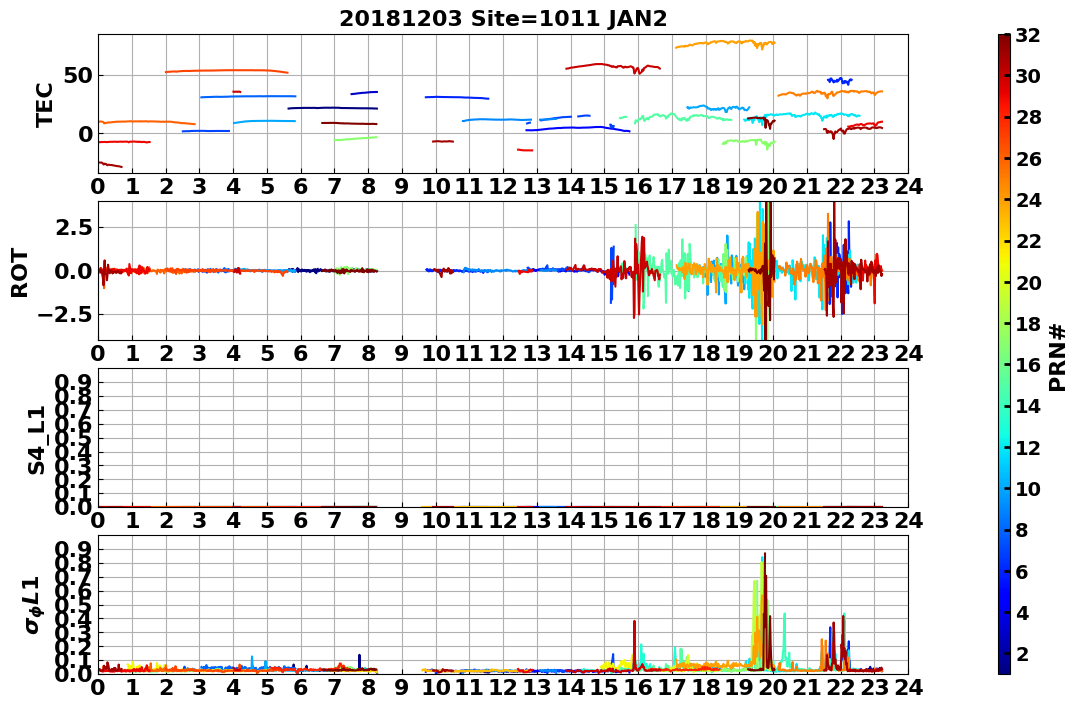Viewport: 1077px width, 709px height.
Task: Click colorbar tick label 16
Action: [1028, 365]
